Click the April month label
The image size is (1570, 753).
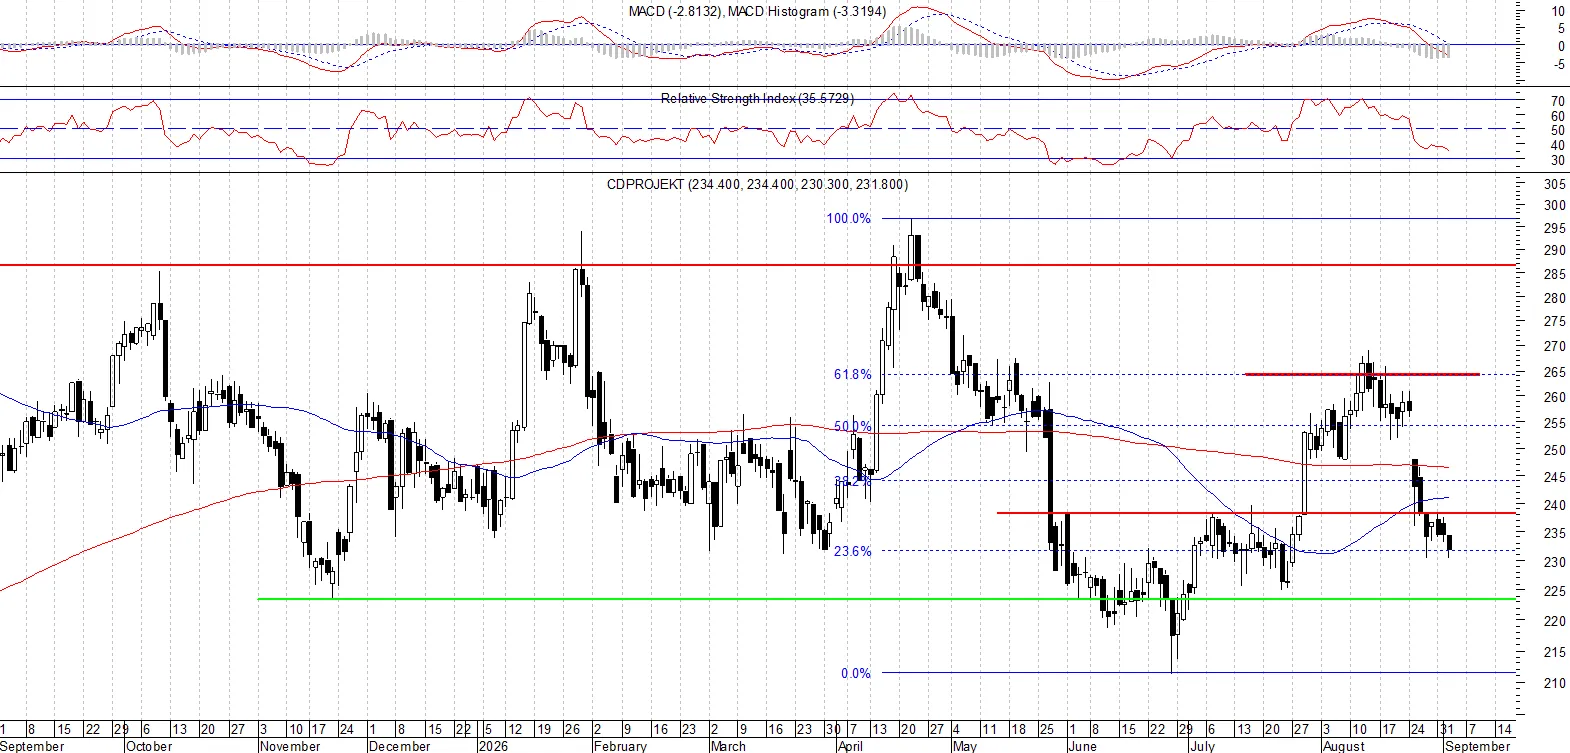click(850, 746)
